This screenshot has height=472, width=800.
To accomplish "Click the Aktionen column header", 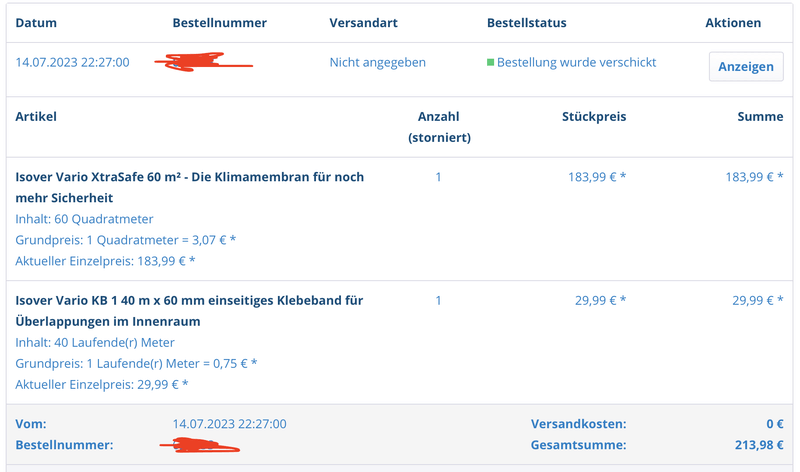I will point(733,23).
